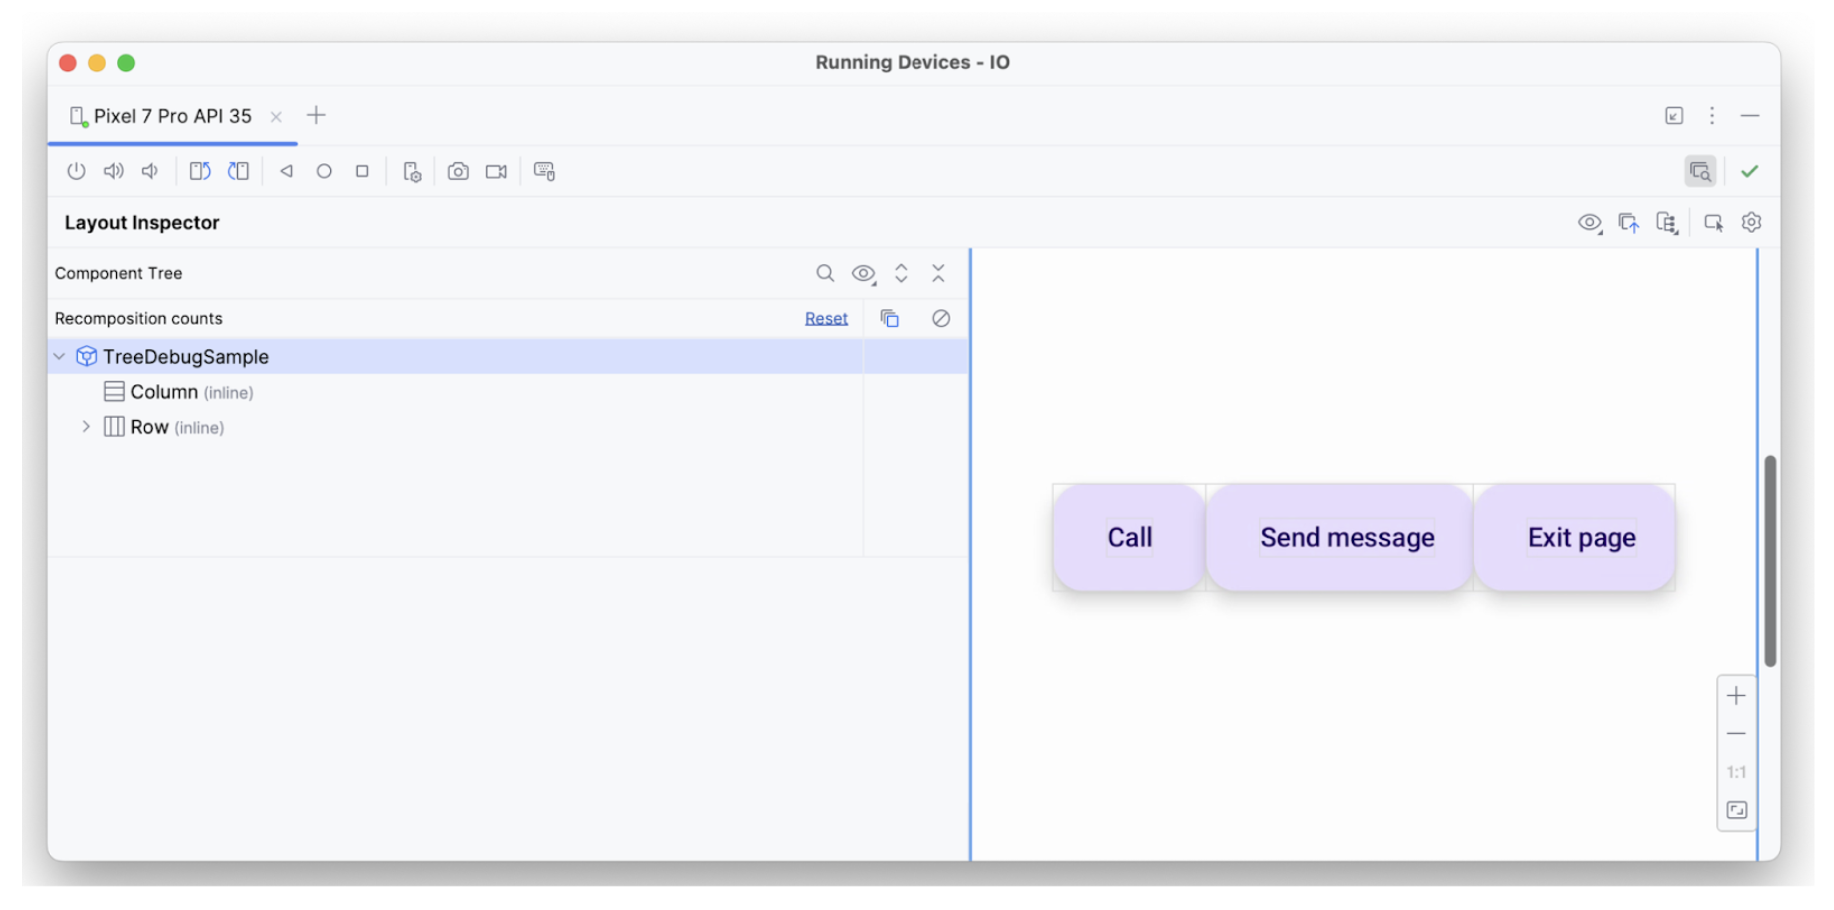Tap the Android Home button
1834x910 pixels.
(x=324, y=170)
